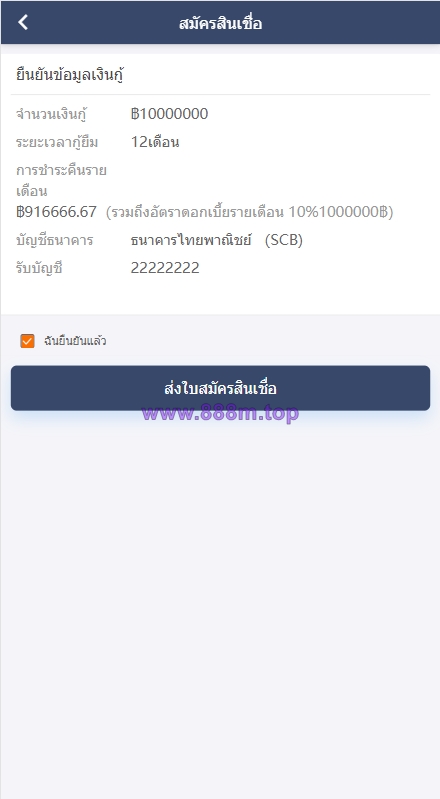The image size is (440, 799).
Task: Select the ฿916666.67 monthly repayment amount
Action: click(x=56, y=211)
